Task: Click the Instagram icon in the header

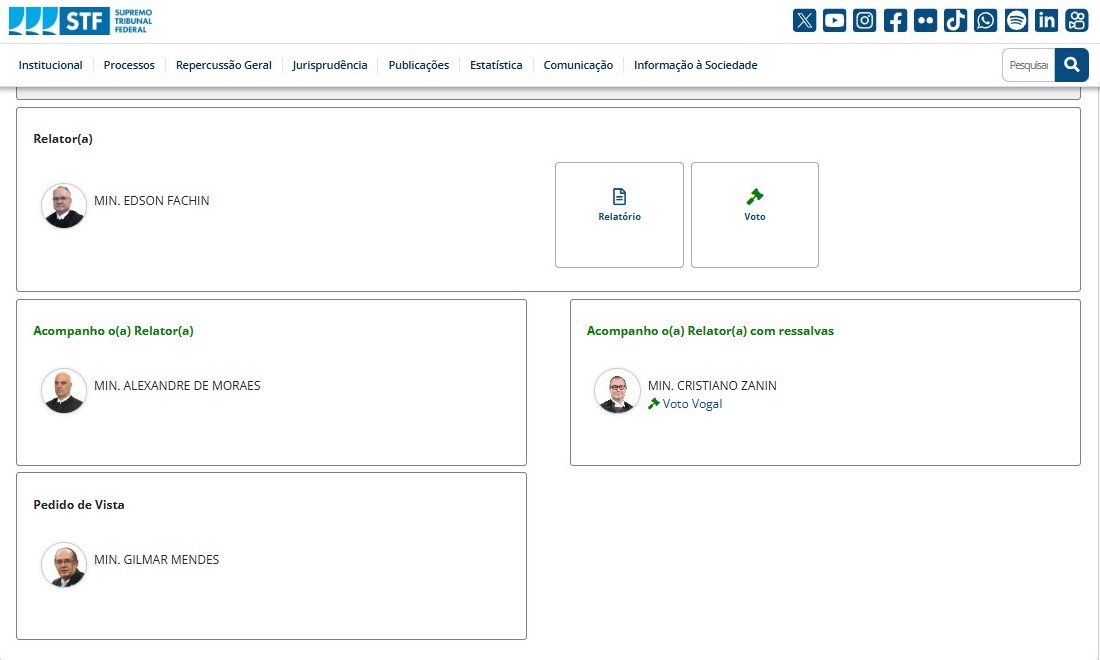Action: click(x=865, y=20)
